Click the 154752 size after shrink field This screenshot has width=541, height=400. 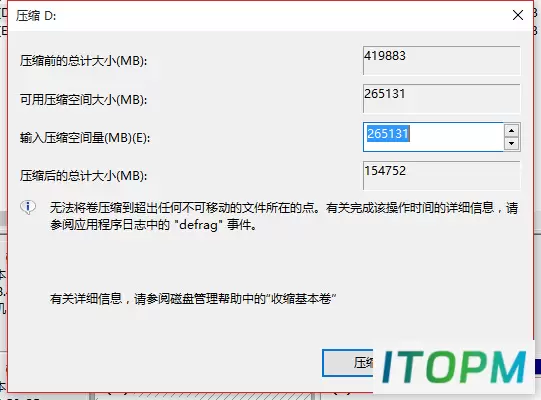coord(441,175)
